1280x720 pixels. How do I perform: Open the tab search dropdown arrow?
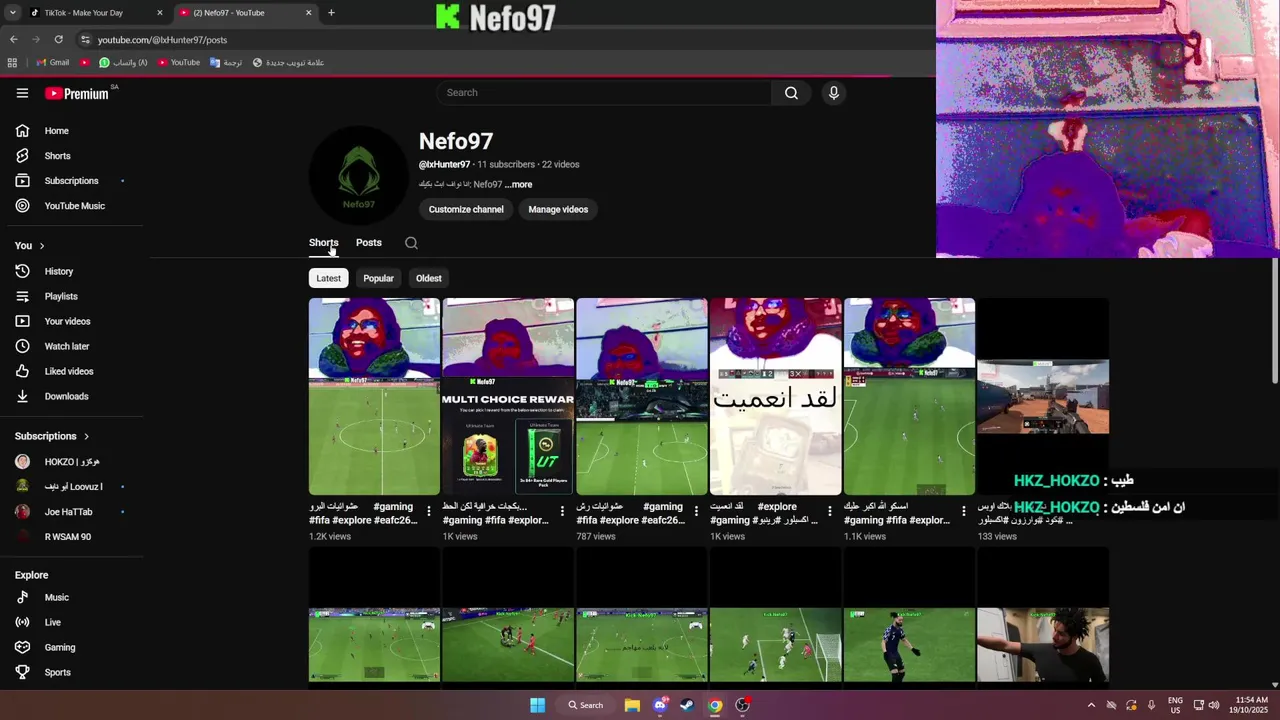point(12,13)
